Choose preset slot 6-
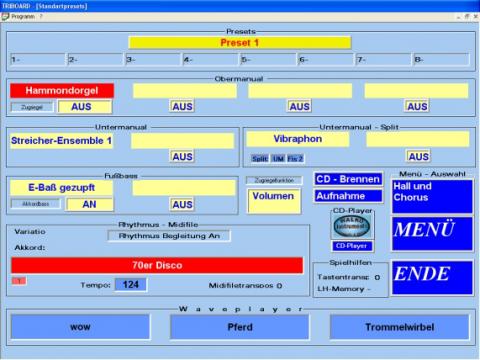This screenshot has height=360, width=480. coord(326,60)
